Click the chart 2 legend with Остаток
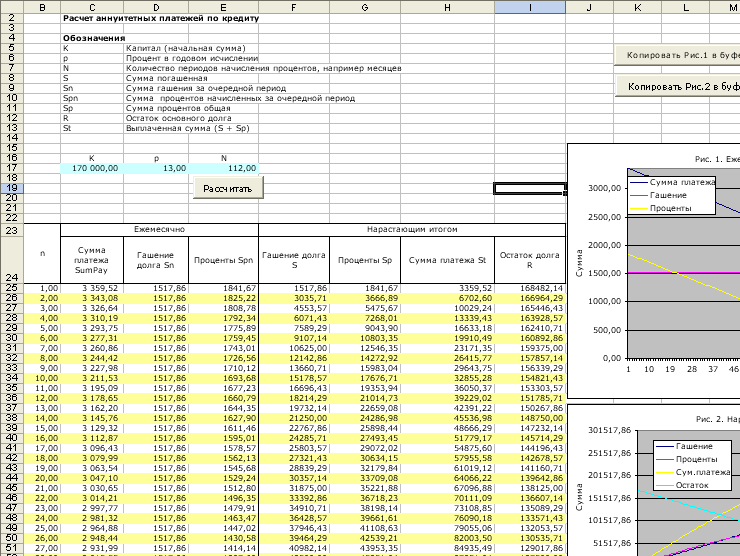The image size is (740, 556). [x=692, y=465]
